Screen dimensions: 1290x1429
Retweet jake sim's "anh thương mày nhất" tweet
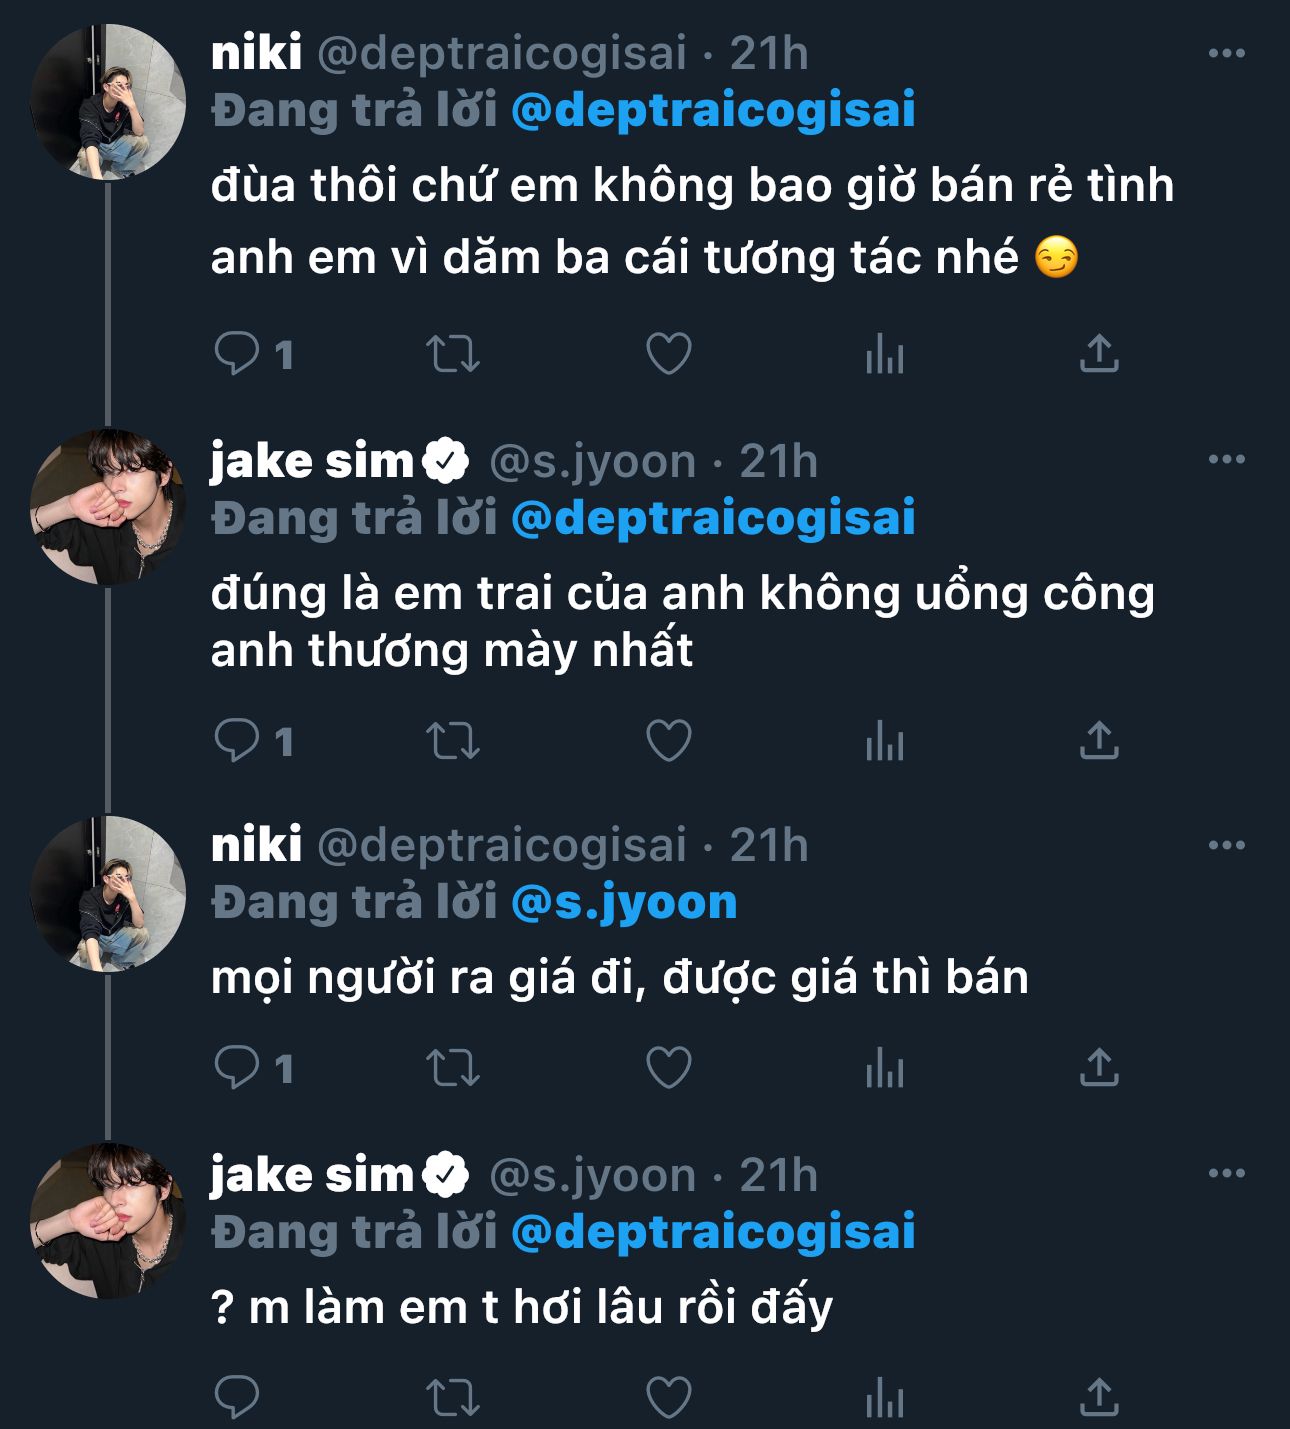coord(453,741)
